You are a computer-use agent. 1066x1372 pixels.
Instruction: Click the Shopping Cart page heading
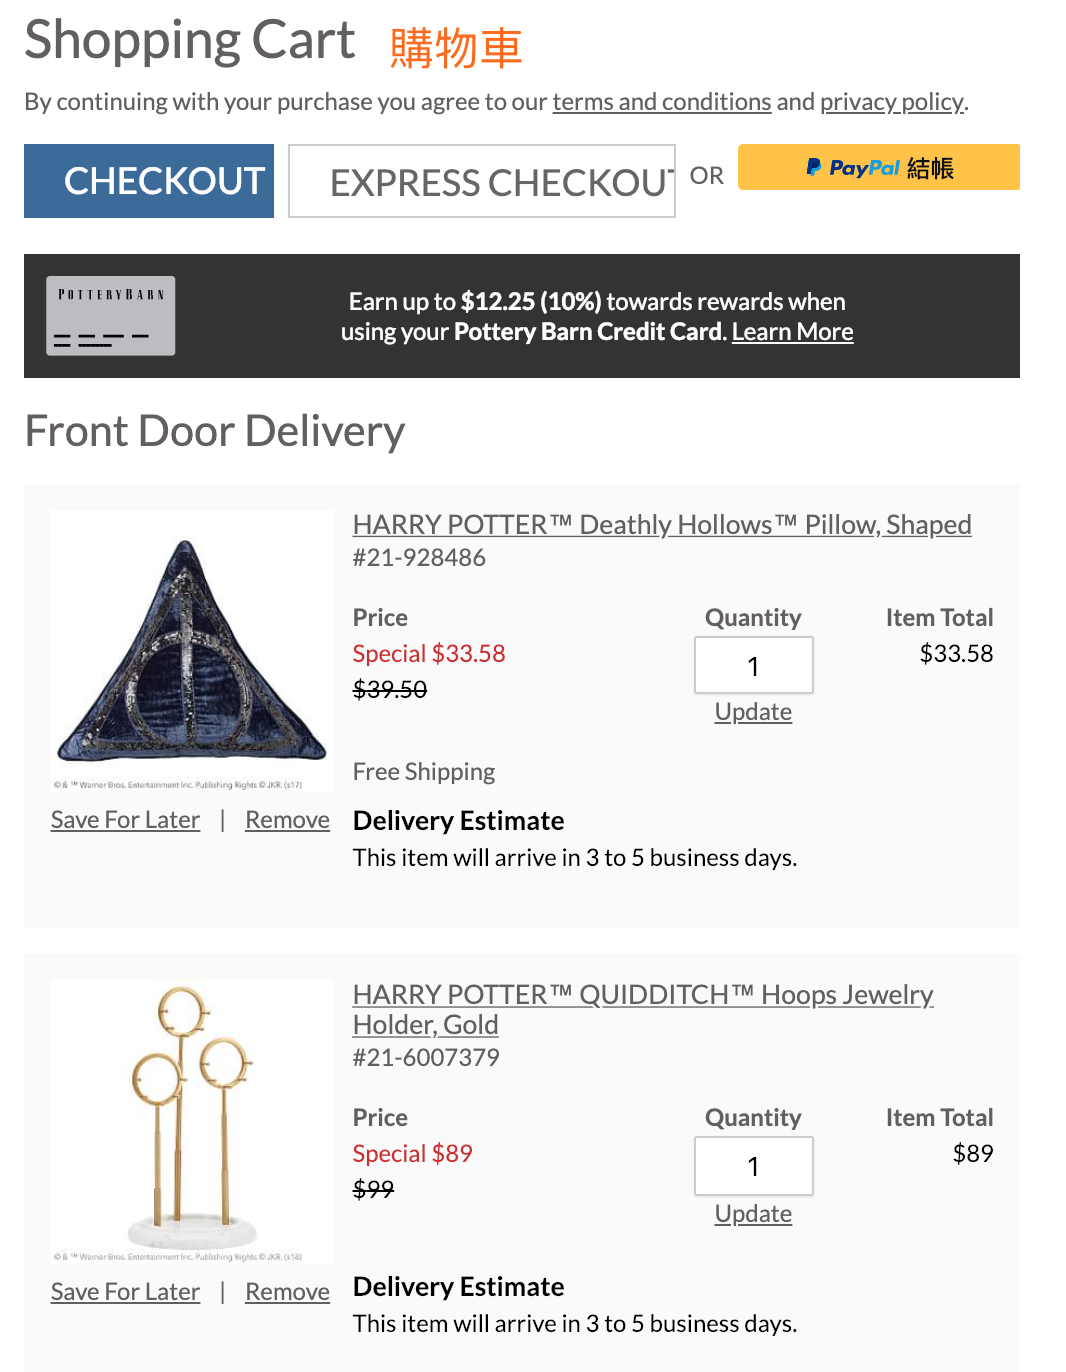[190, 41]
